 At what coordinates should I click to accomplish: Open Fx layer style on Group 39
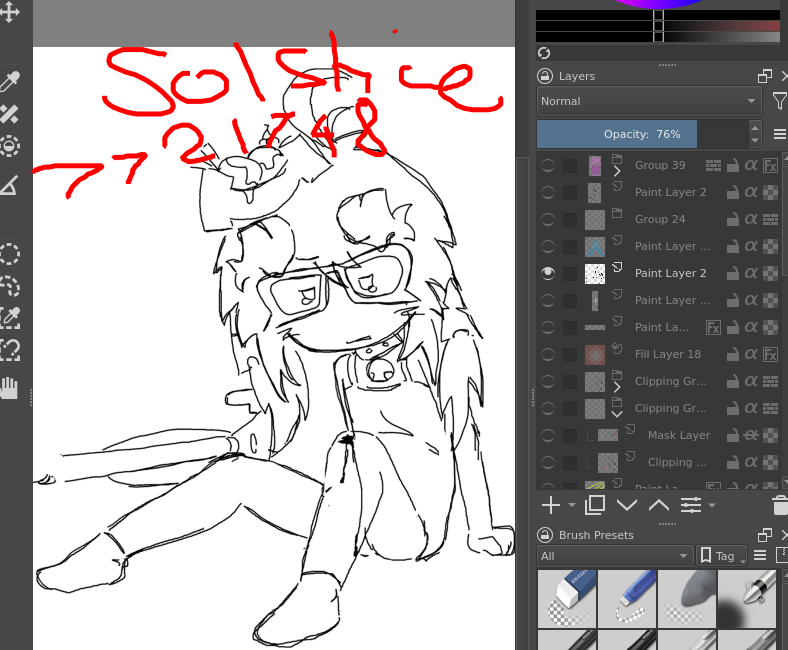tap(770, 165)
